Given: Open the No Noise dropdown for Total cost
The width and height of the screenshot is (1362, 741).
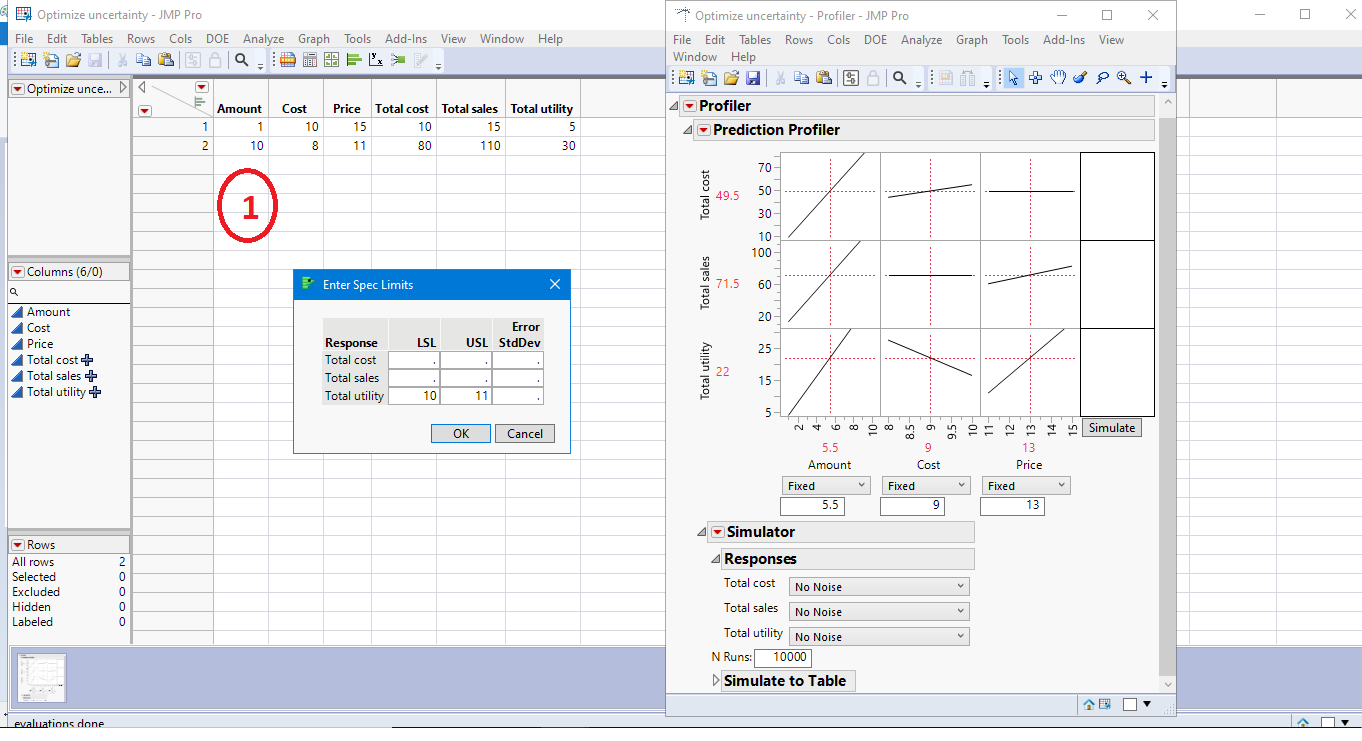Looking at the screenshot, I should tap(878, 586).
